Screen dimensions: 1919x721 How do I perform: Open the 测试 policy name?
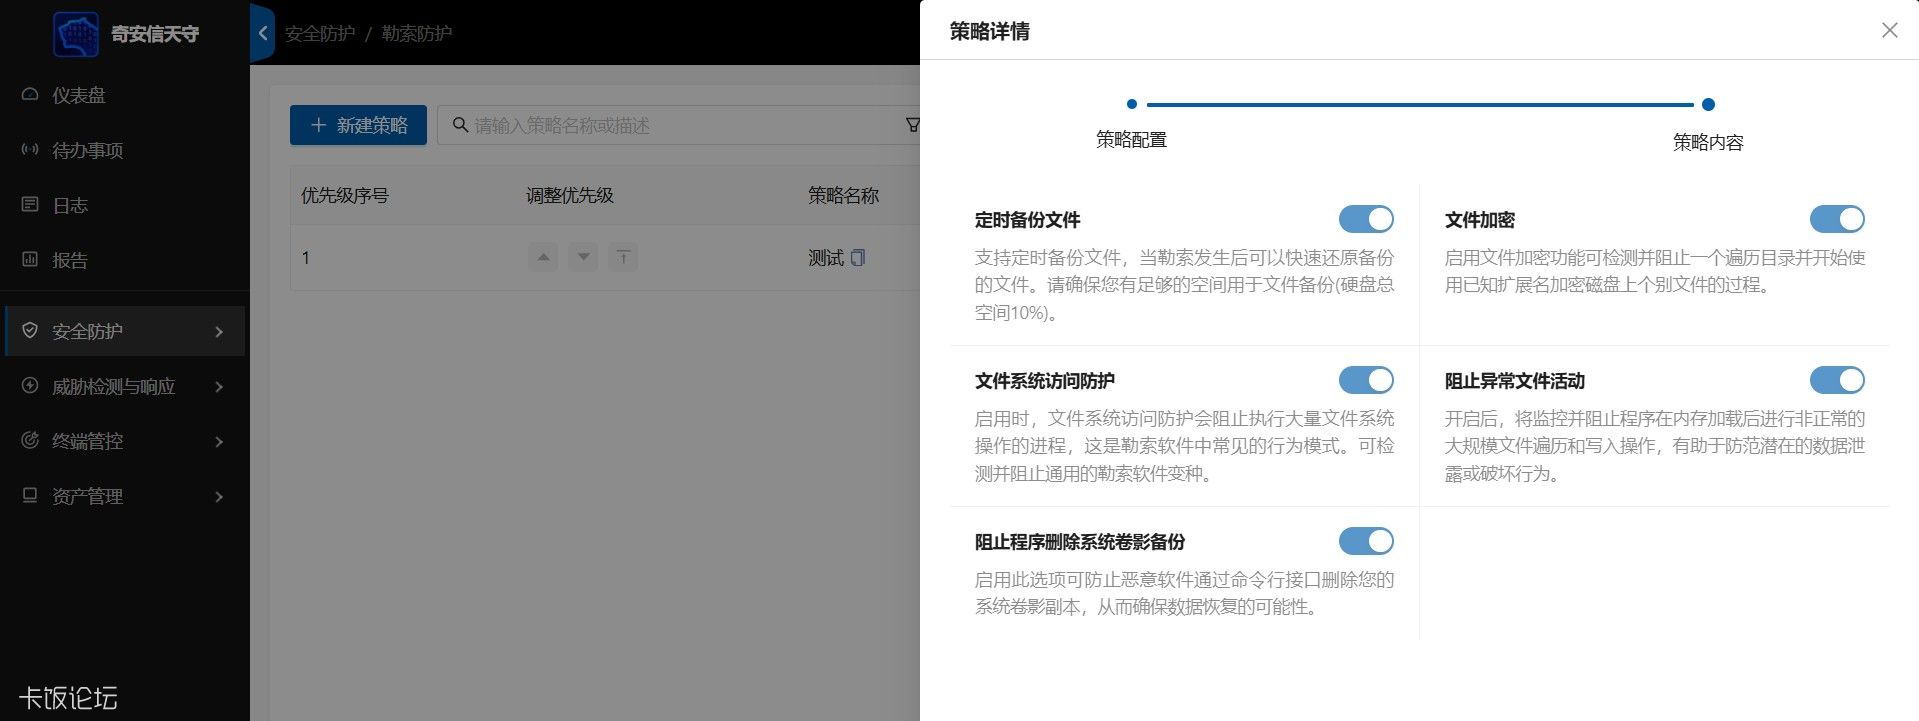826,257
